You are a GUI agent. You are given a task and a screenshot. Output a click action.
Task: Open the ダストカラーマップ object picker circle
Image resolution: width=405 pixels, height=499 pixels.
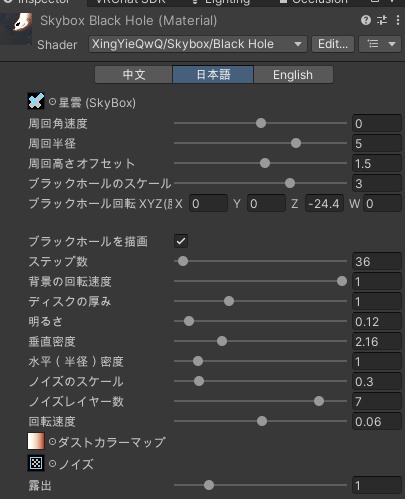tap(52, 442)
